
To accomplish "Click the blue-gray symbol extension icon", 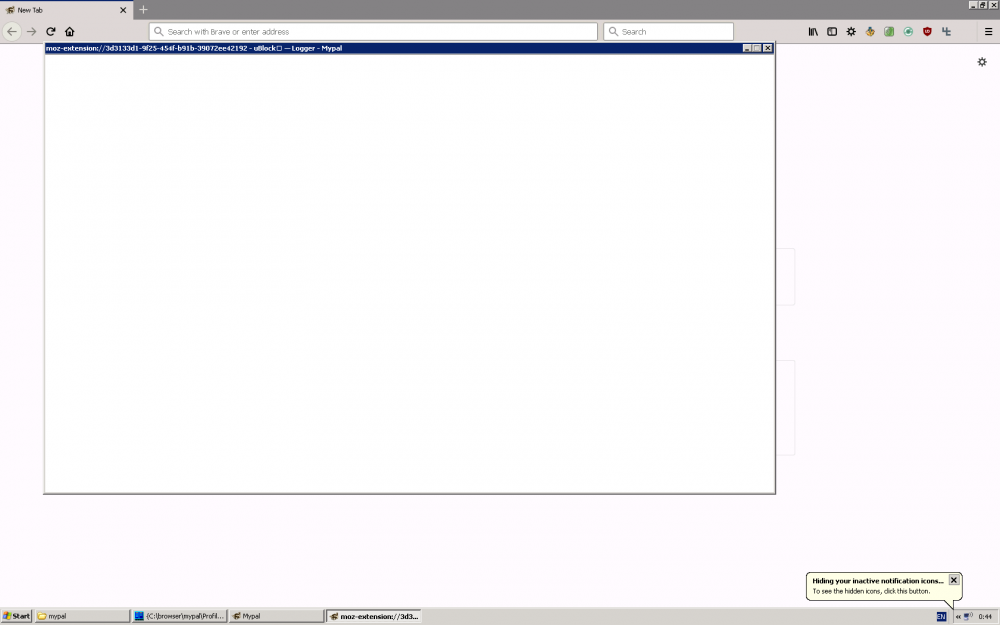I will 946,31.
